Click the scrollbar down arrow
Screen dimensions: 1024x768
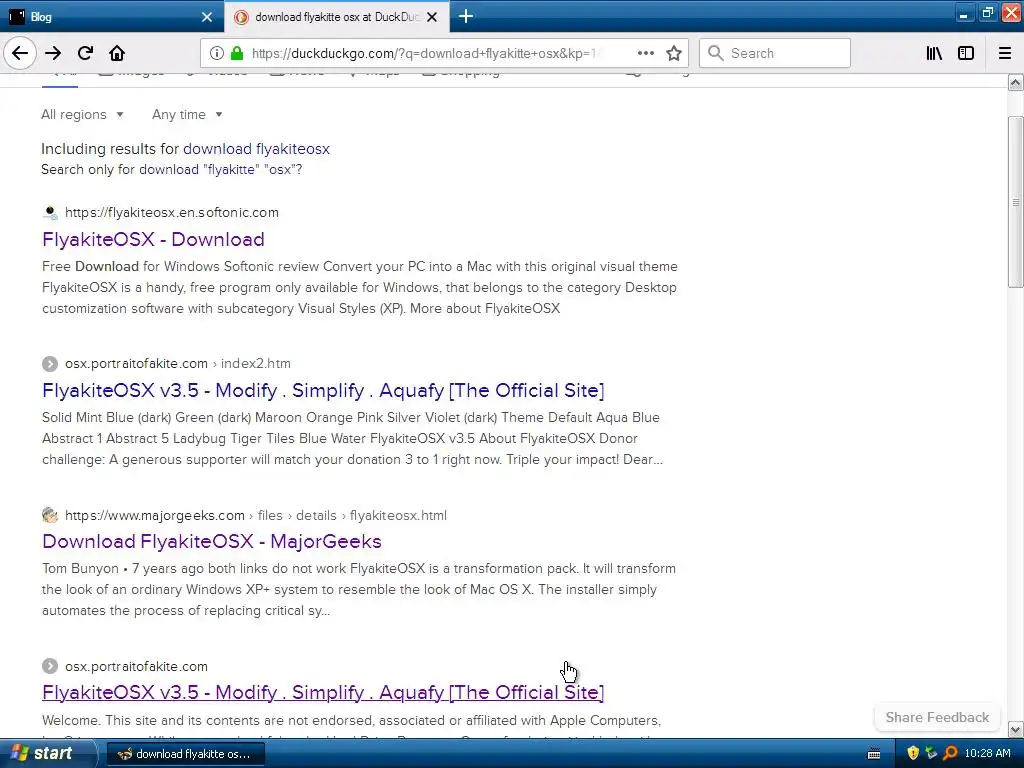(1016, 729)
